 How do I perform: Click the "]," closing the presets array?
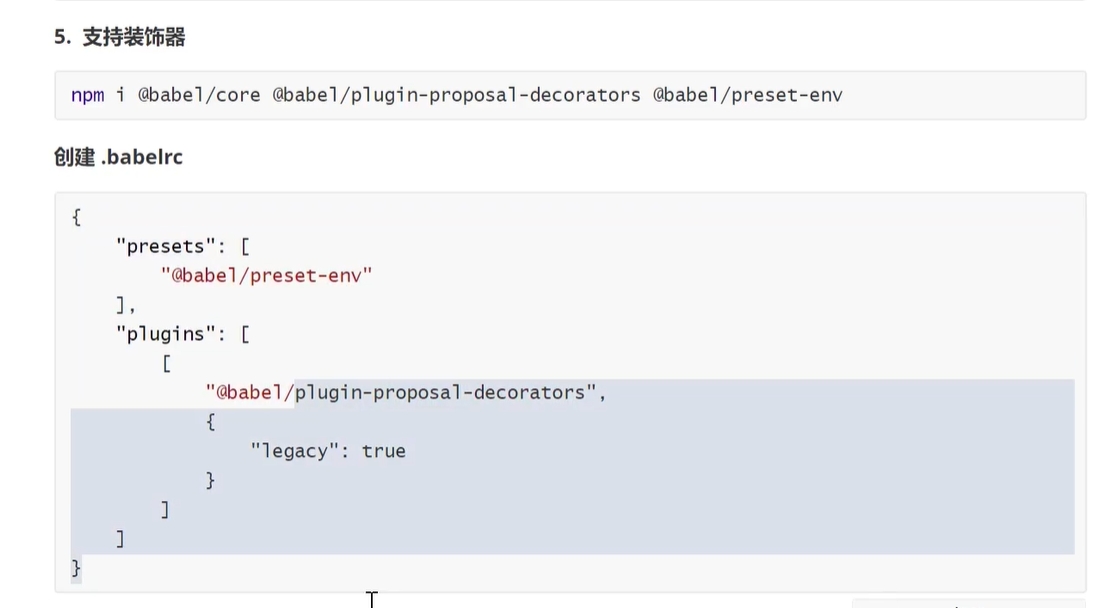click(x=125, y=304)
